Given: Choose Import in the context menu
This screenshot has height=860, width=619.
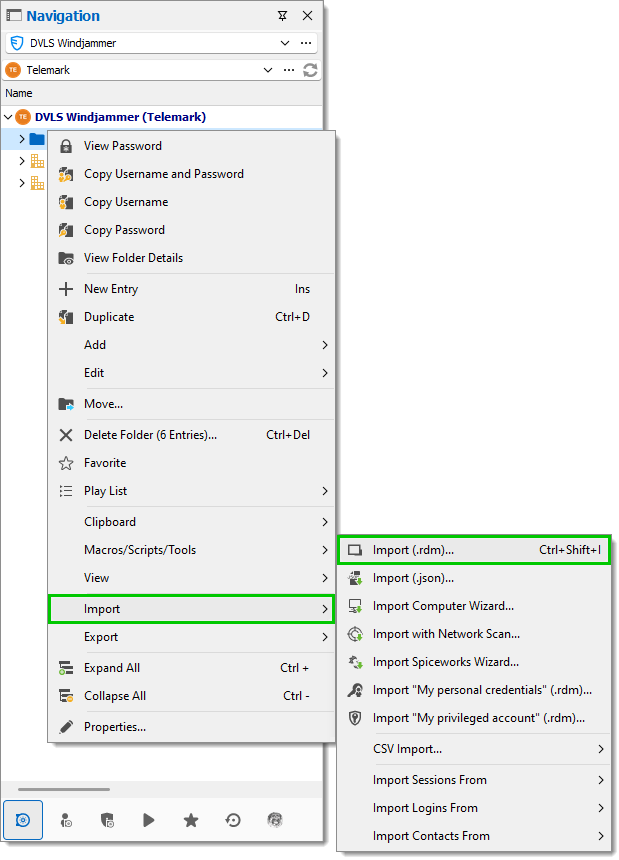Looking at the screenshot, I should (191, 609).
